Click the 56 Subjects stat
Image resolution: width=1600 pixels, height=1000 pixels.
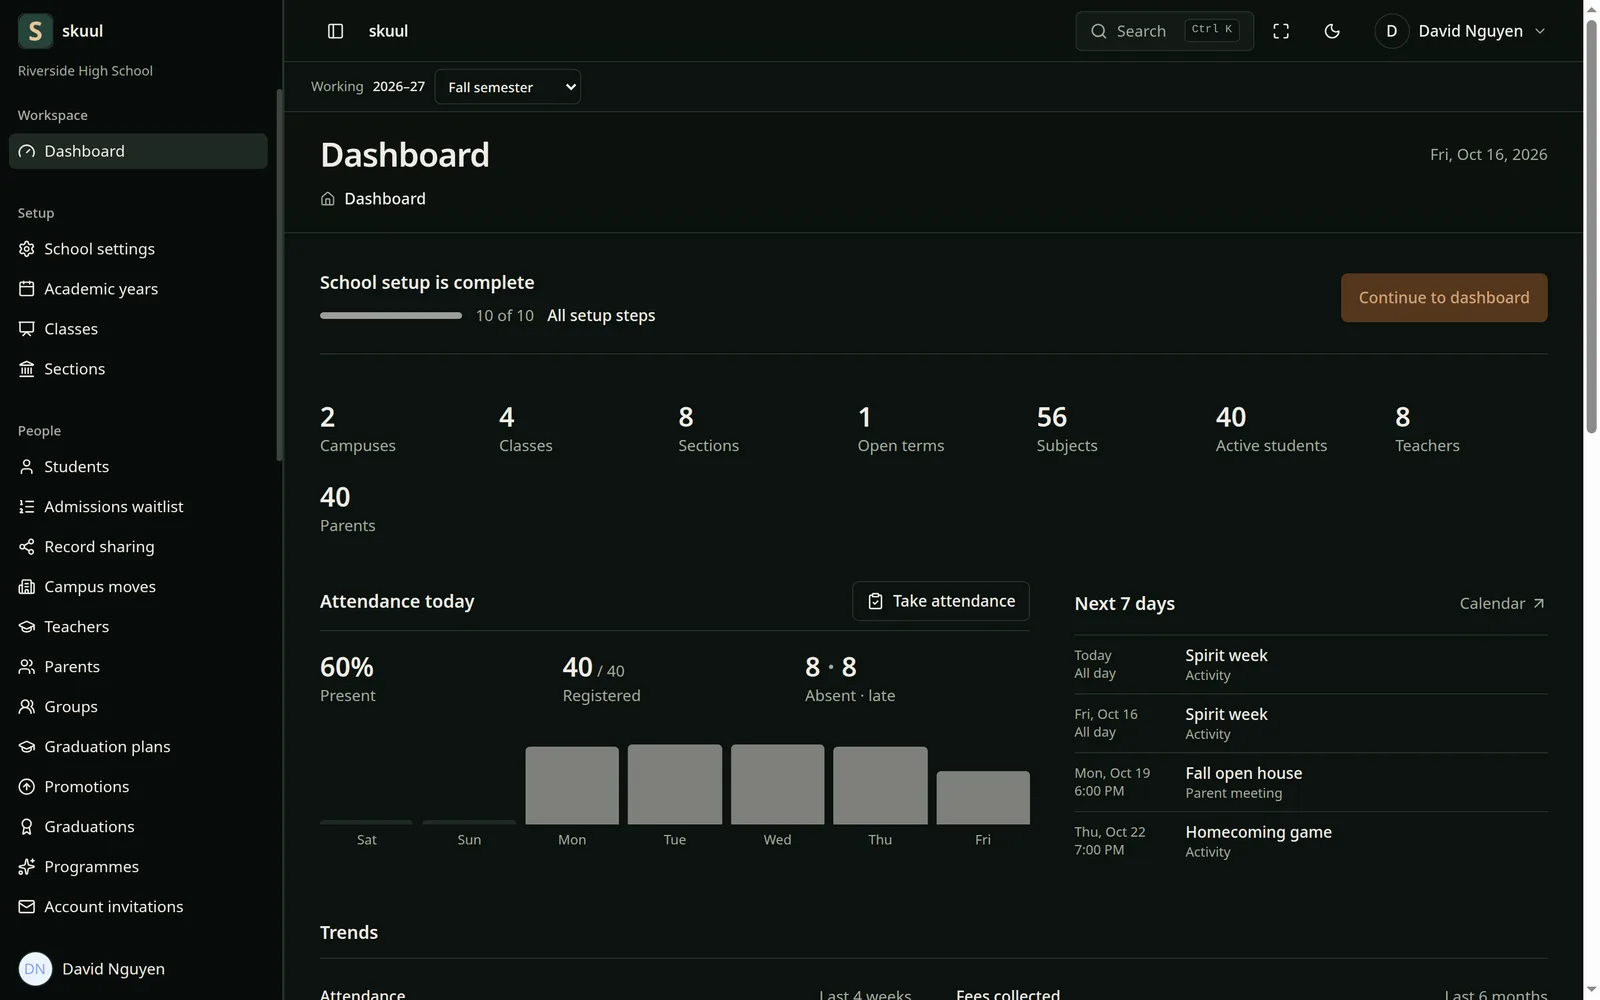[x=1067, y=429]
